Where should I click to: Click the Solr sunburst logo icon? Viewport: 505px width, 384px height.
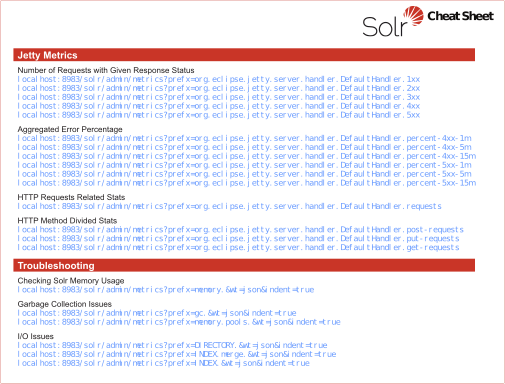(413, 16)
